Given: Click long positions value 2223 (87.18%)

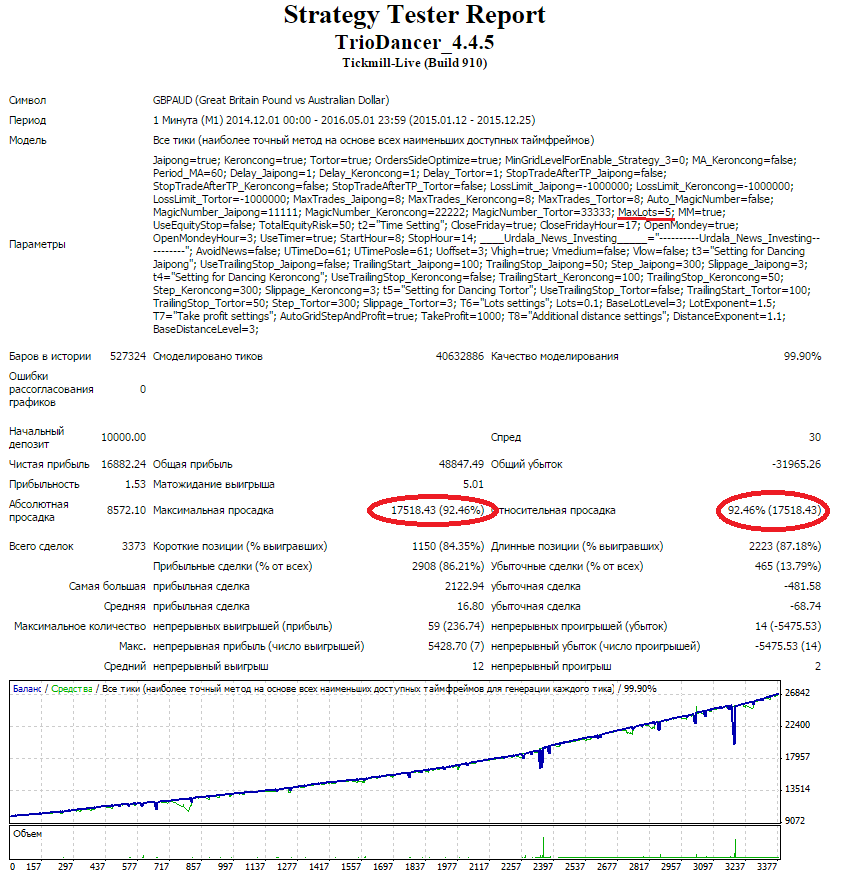Looking at the screenshot, I should 785,546.
